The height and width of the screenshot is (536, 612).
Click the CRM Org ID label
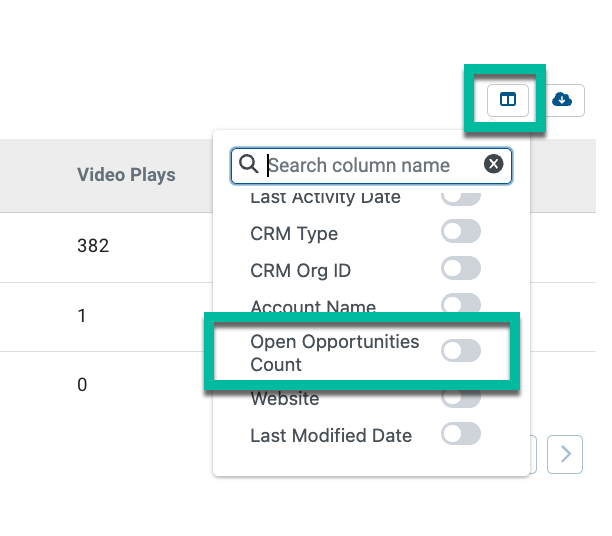(301, 271)
